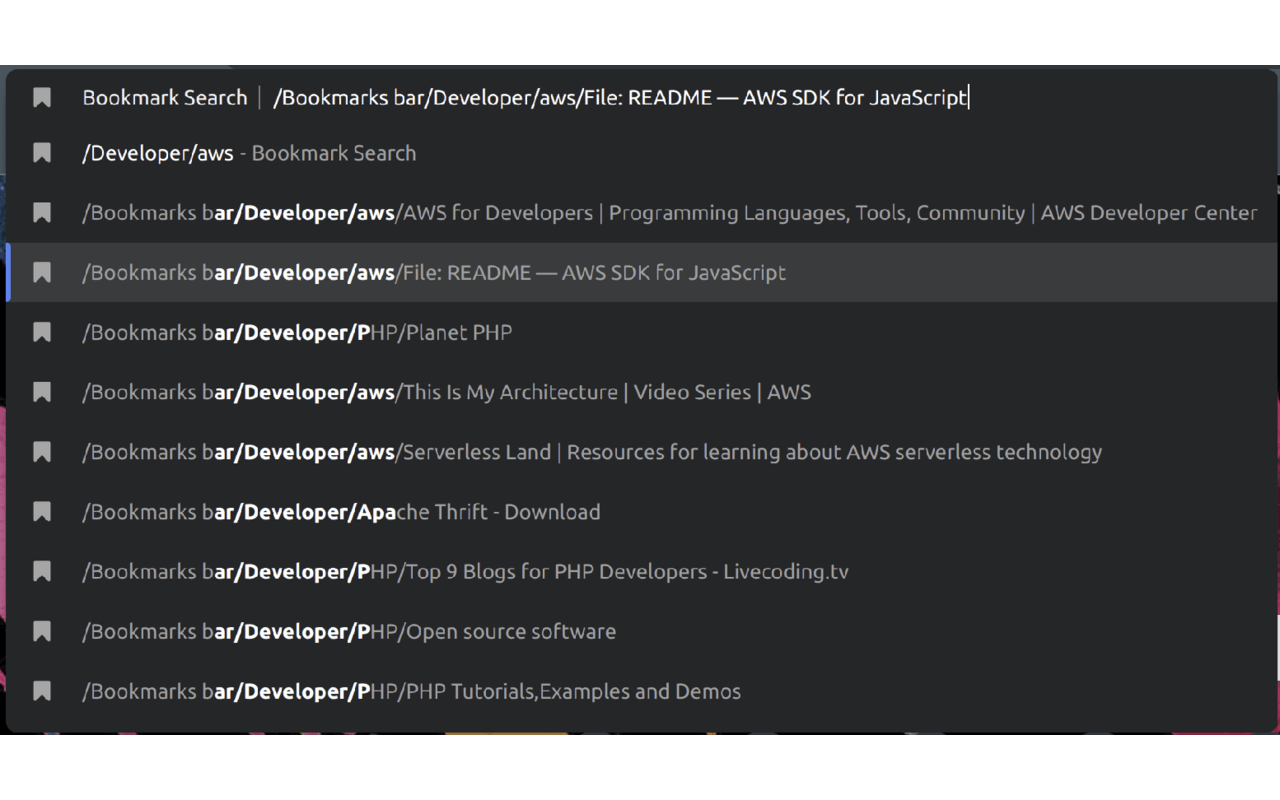Open the "Serverless Land" serverless technology bookmark
The image size is (1280, 800).
(x=590, y=451)
